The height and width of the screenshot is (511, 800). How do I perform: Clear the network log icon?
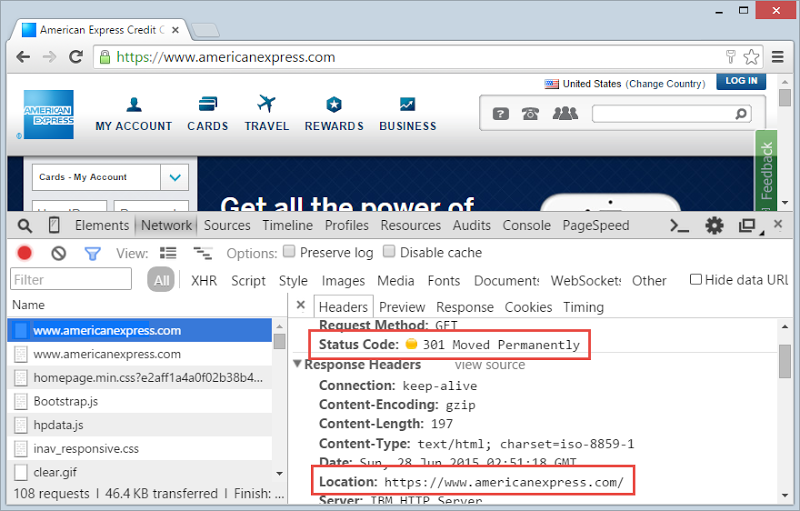pos(59,253)
